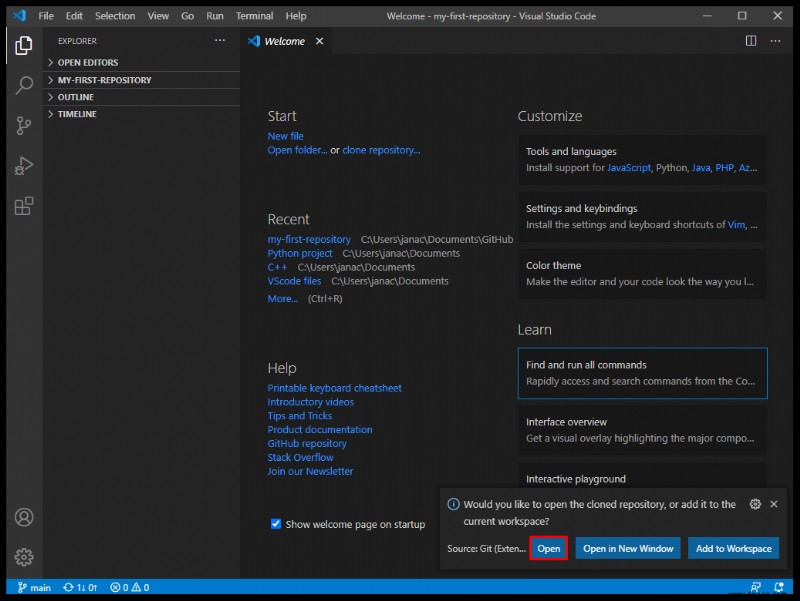Click Java link in Tools and languages

click(701, 168)
